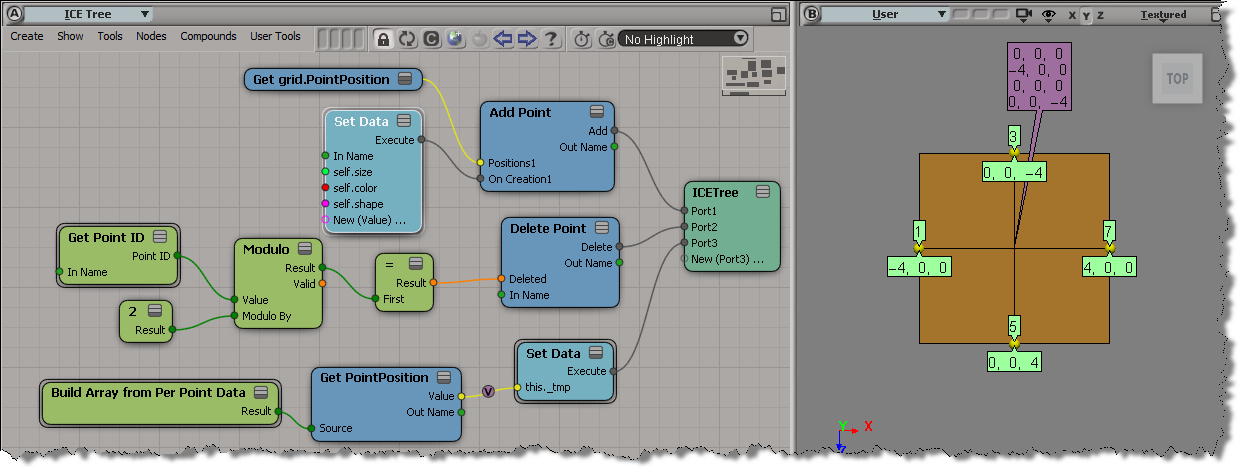Open the eye visibility menu in viewport
The image size is (1239, 467).
point(1049,15)
